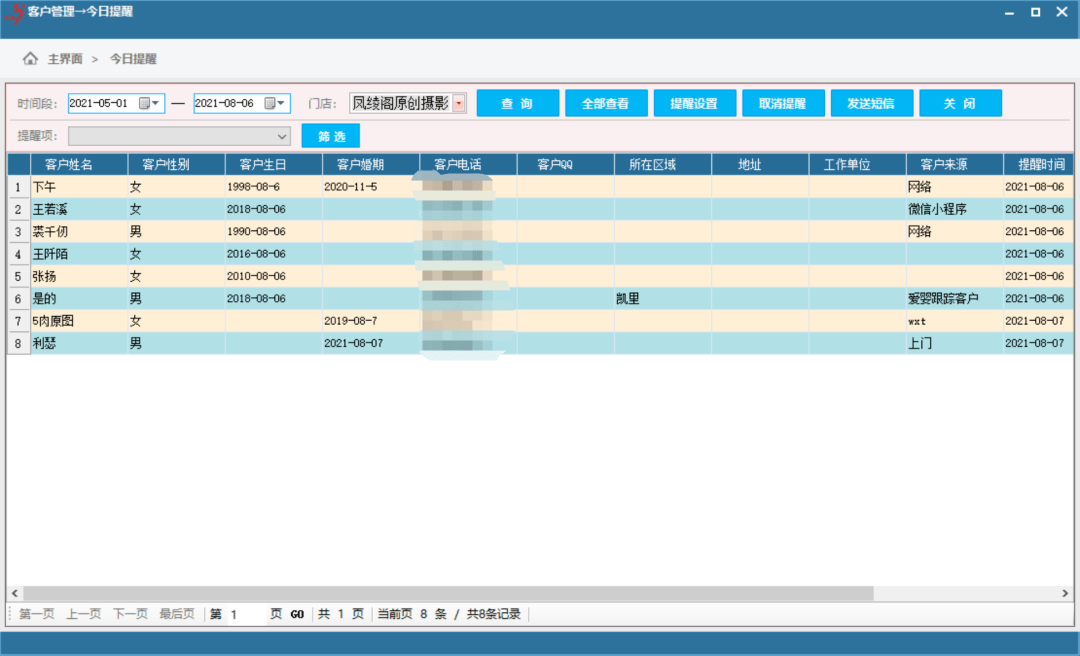Select customer row 下午

tap(540, 187)
